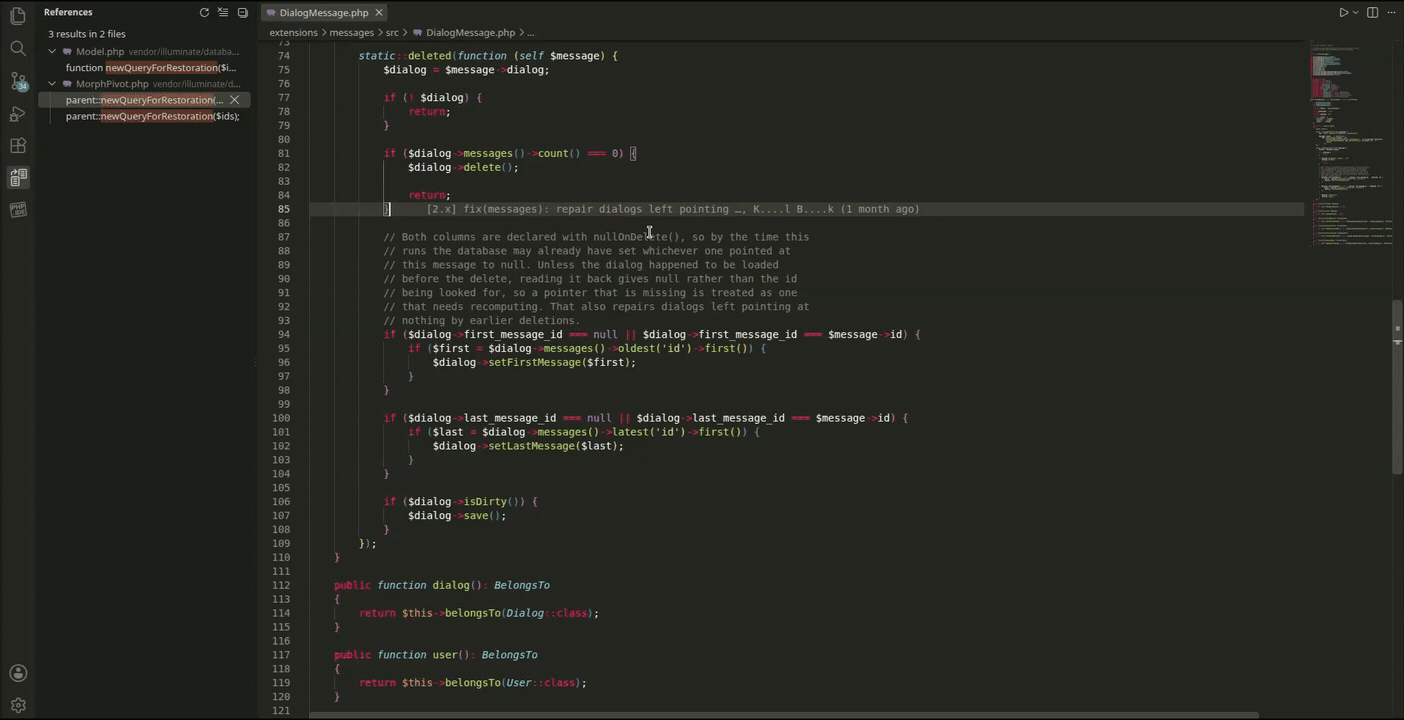Dismiss the highlighted MorphPivot reference entry

(234, 100)
